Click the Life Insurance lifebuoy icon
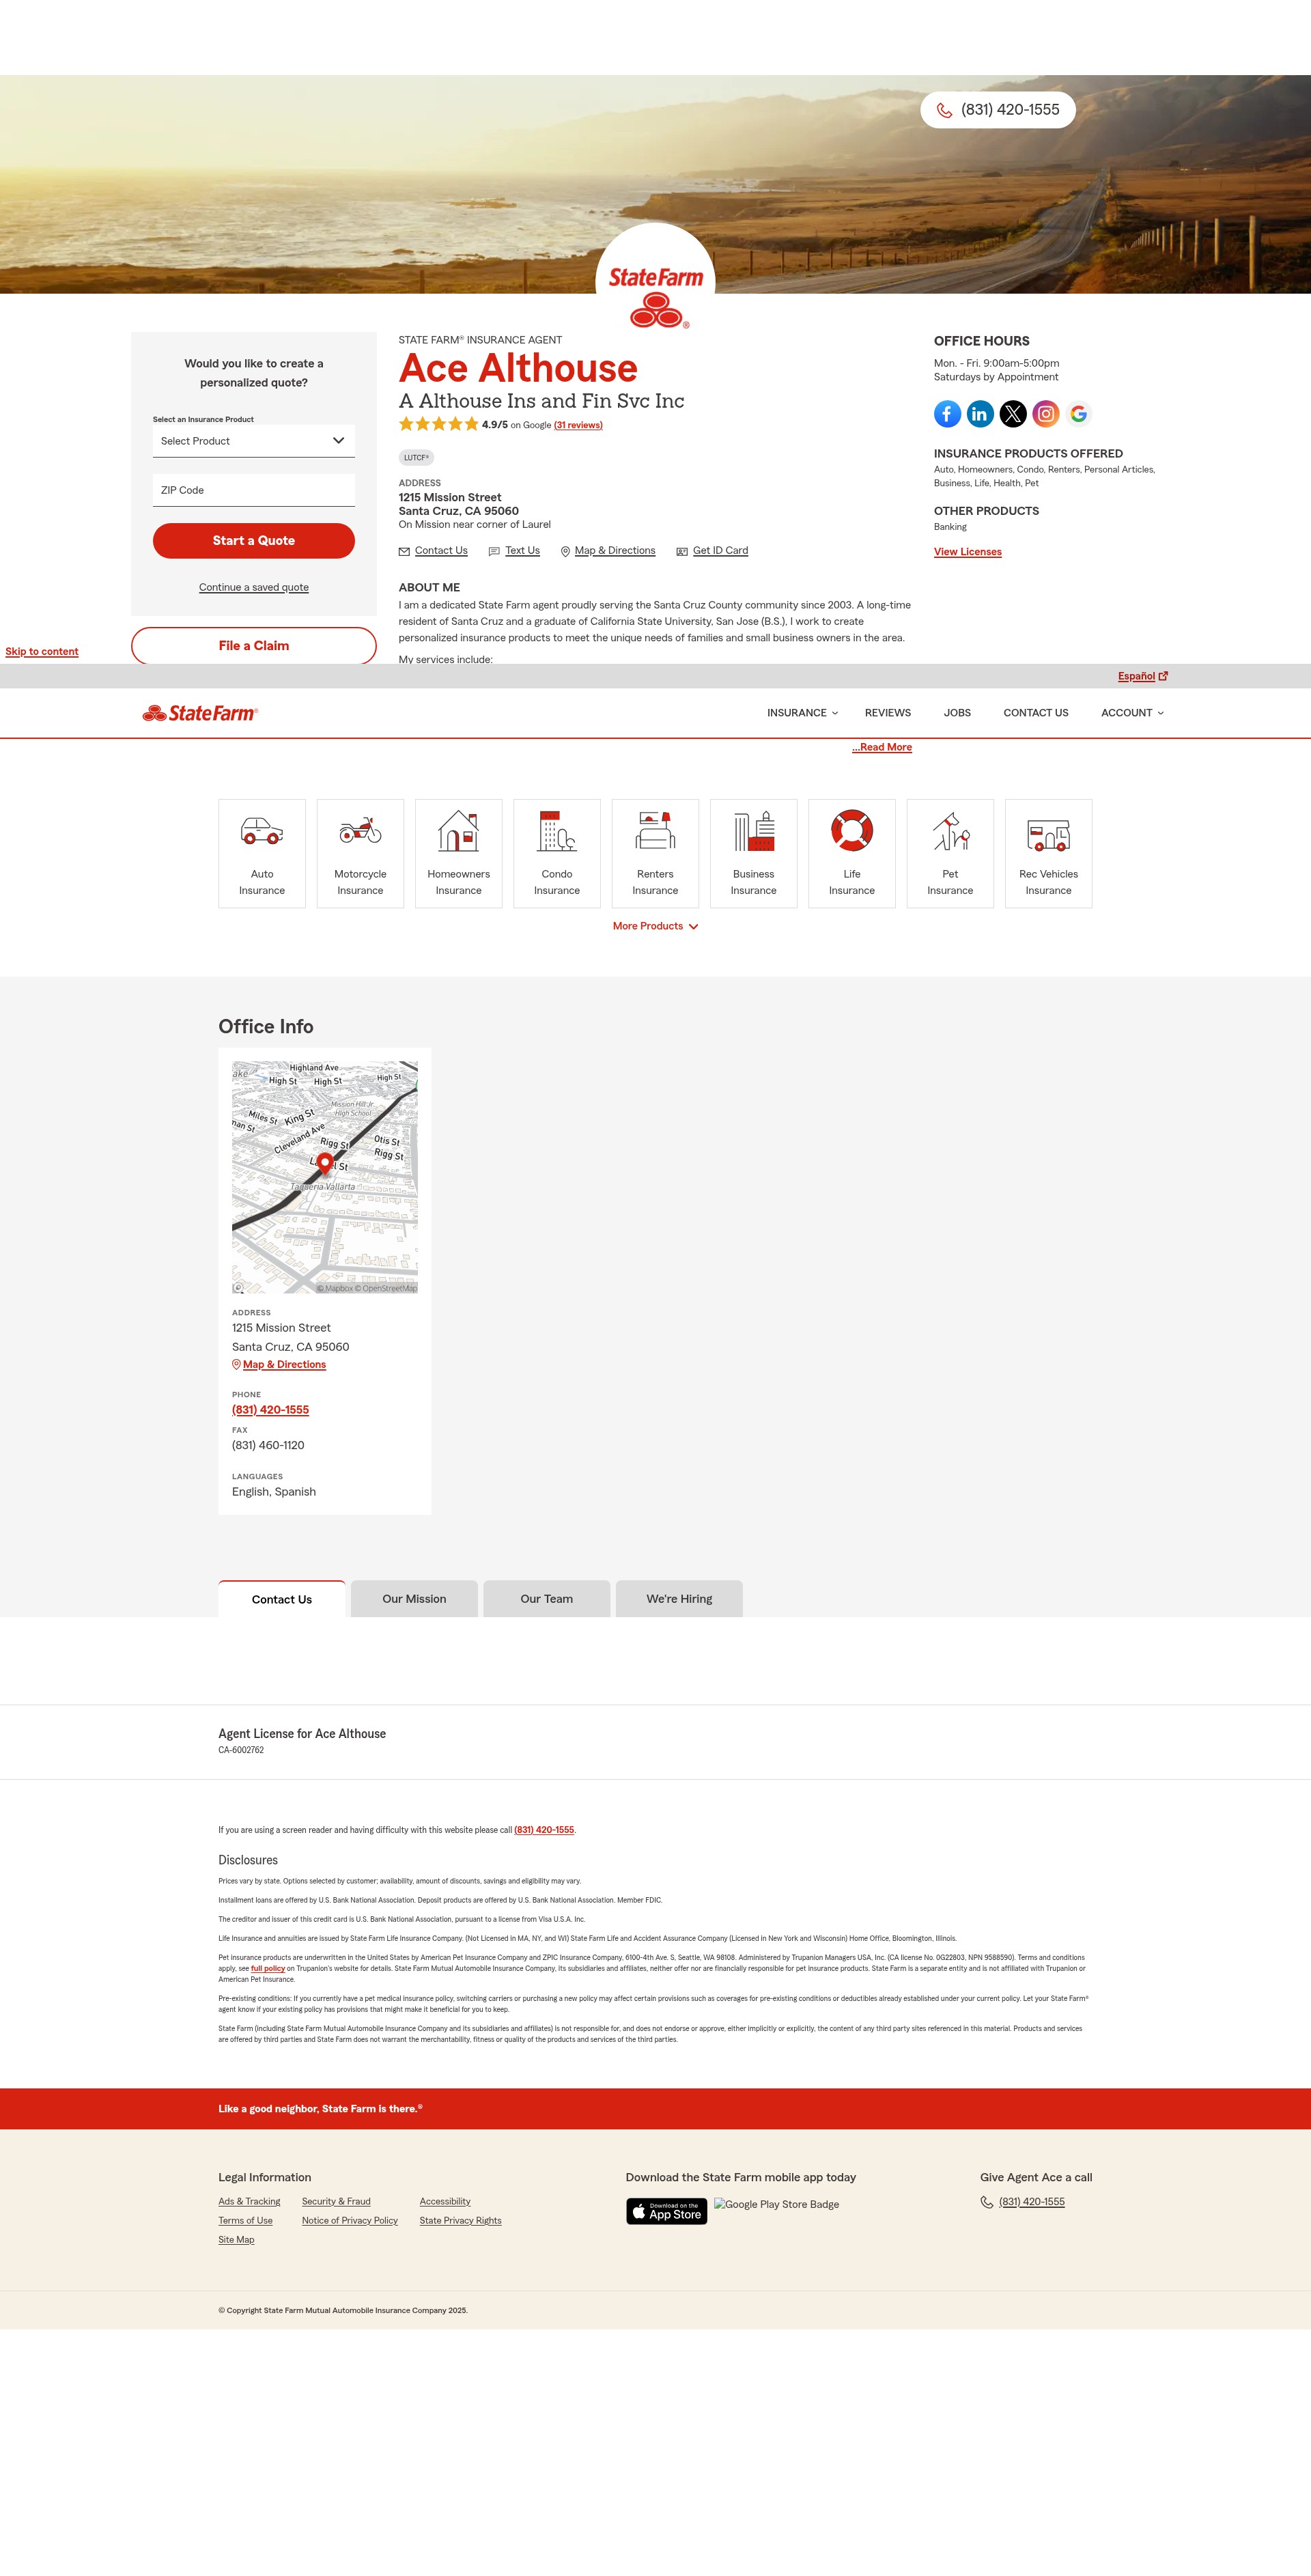This screenshot has height=2576, width=1311. coord(852,830)
